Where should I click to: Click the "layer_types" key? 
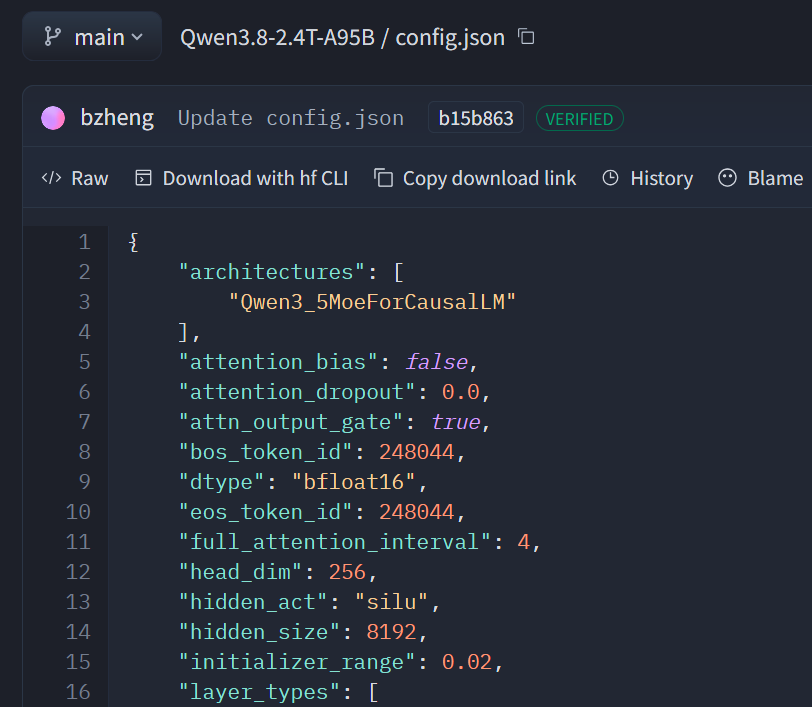click(x=259, y=692)
